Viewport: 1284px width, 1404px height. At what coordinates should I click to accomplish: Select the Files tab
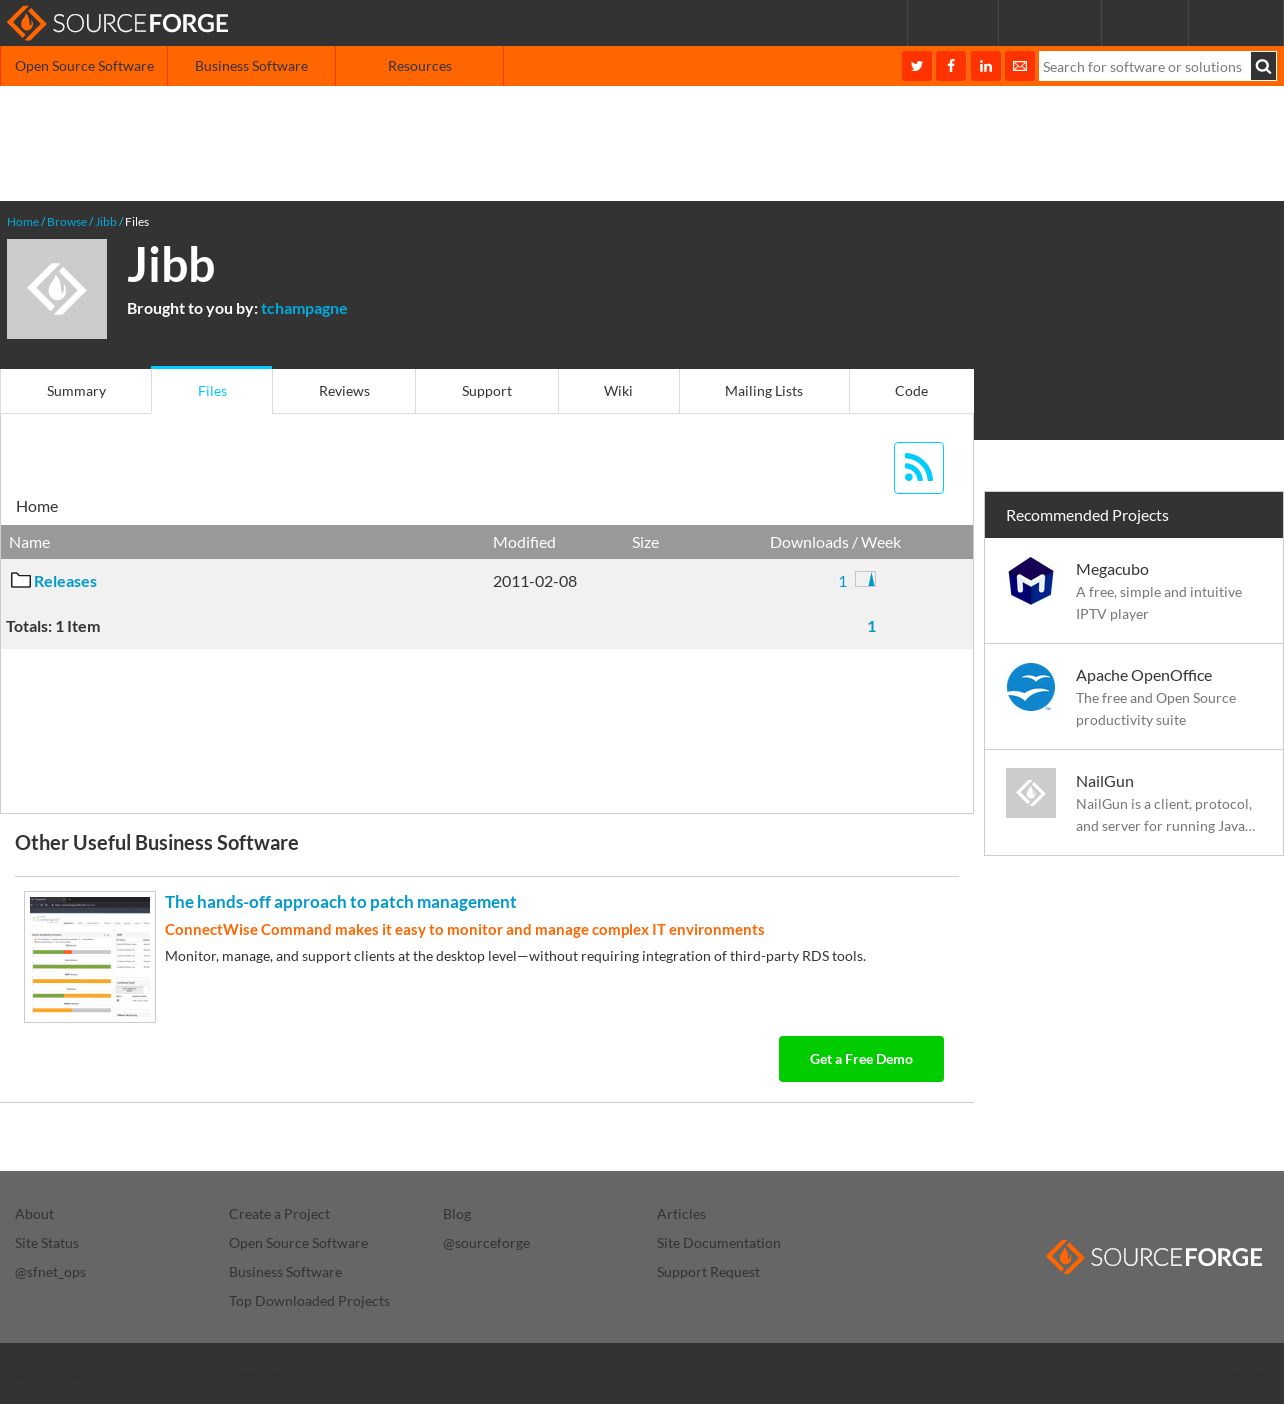(x=212, y=391)
